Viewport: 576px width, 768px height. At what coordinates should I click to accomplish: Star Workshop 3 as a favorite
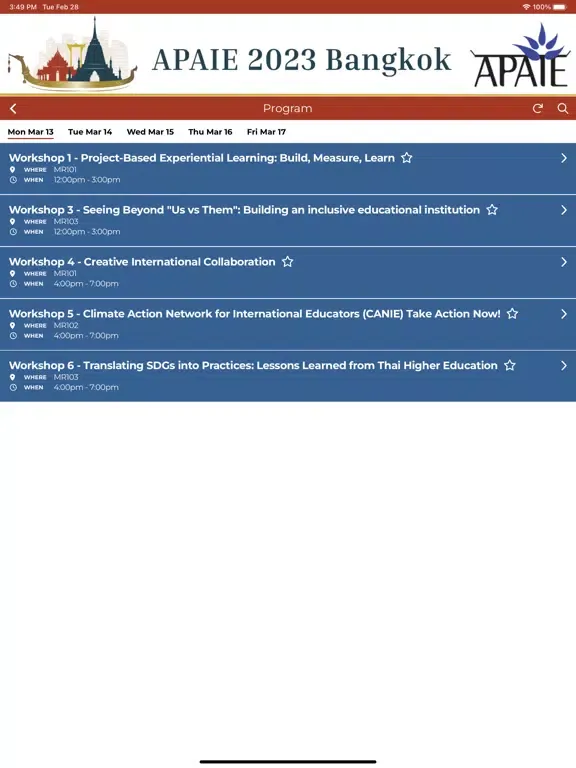492,210
